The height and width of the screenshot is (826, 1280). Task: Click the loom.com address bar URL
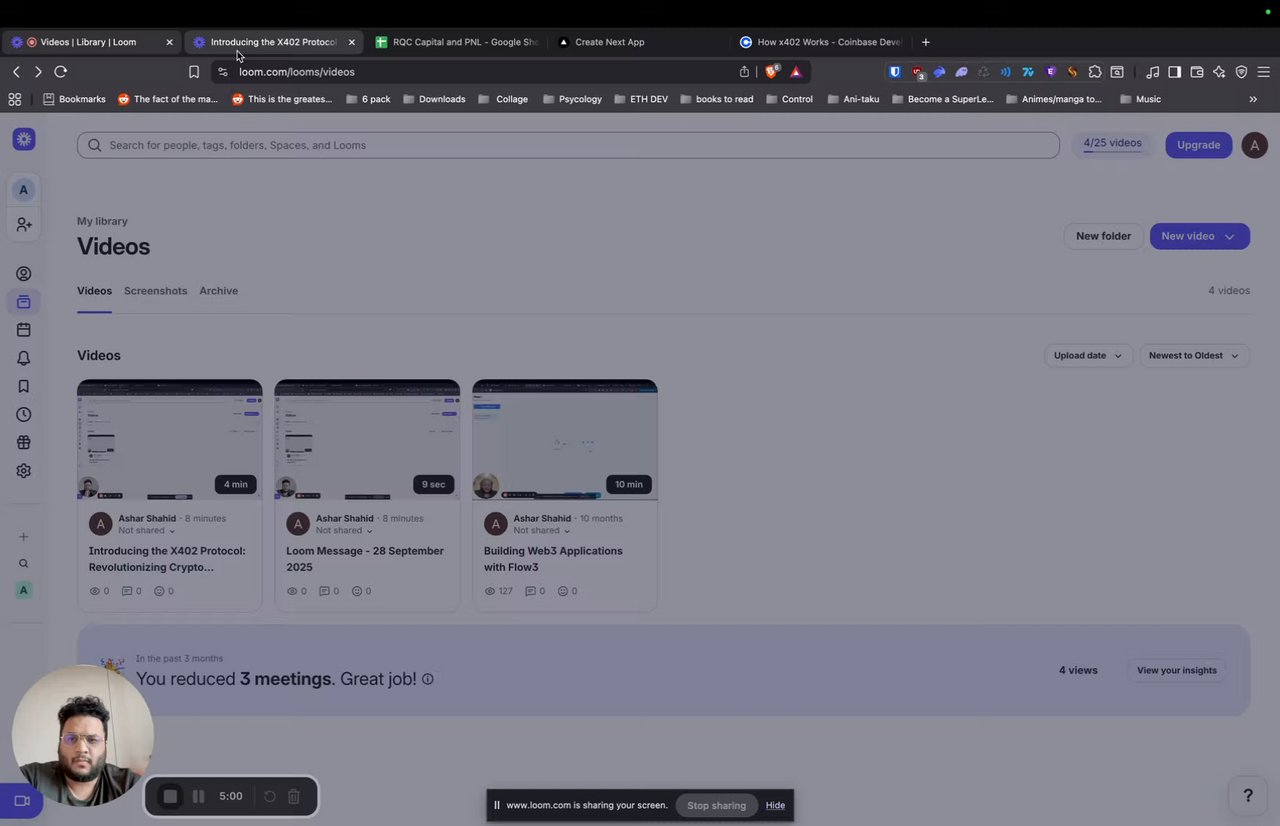(297, 72)
